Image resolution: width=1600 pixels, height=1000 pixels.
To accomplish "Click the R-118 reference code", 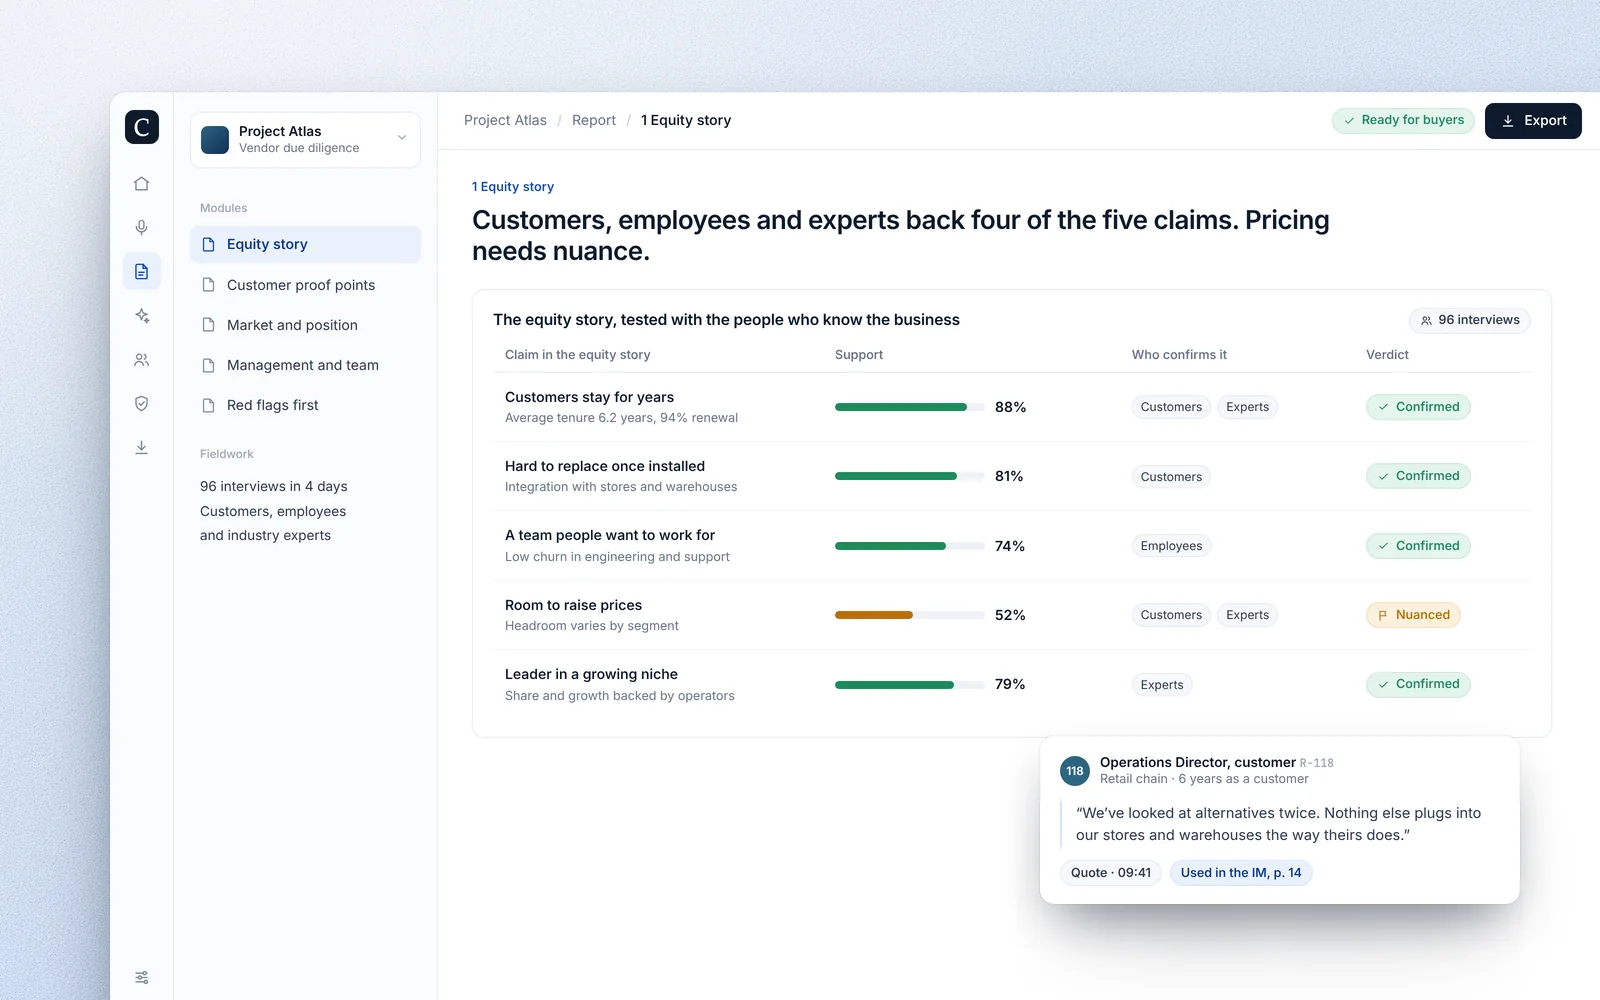I will (1317, 763).
